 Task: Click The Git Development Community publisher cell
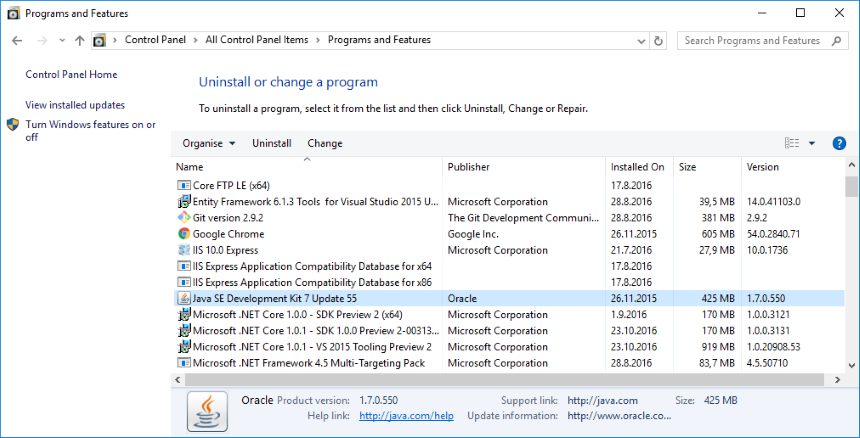tap(523, 218)
